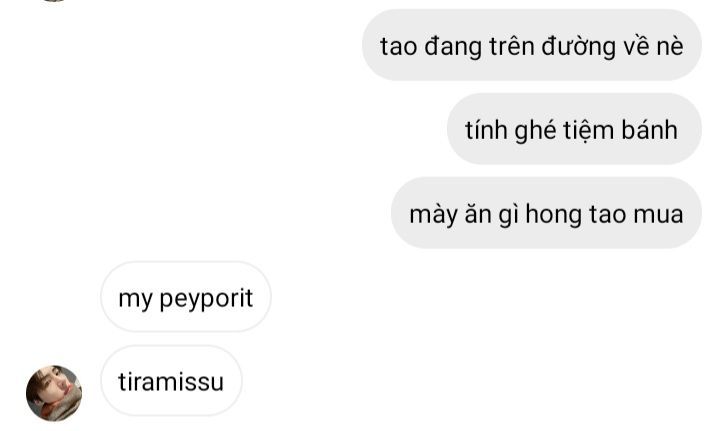This screenshot has width=720, height=431.
Task: Tap the 'my peyporit' message bubble
Action: pos(186,297)
